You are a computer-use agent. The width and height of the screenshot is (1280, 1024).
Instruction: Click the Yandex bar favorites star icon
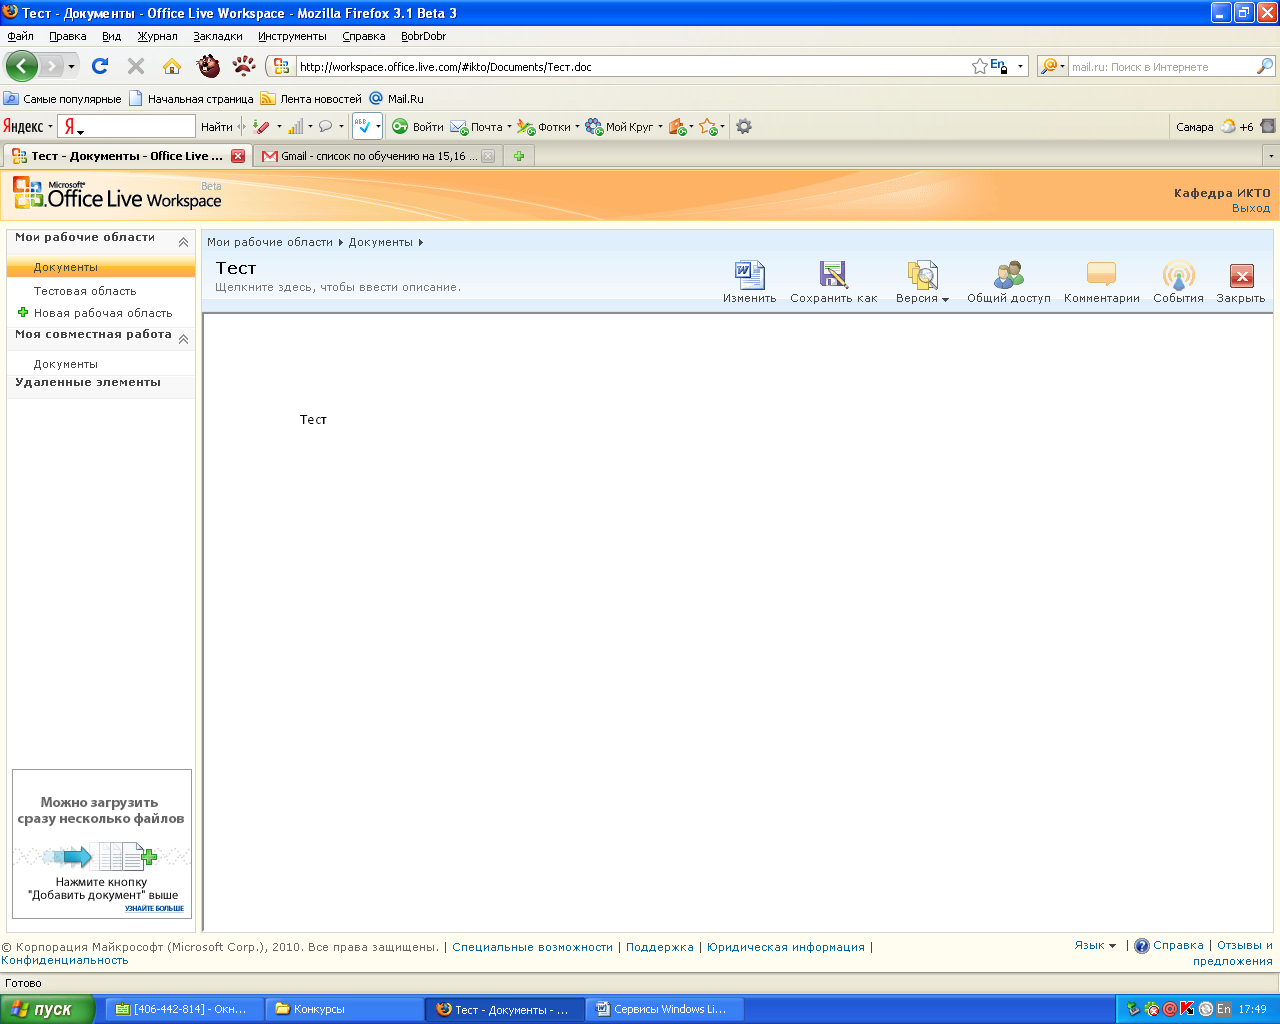click(708, 126)
